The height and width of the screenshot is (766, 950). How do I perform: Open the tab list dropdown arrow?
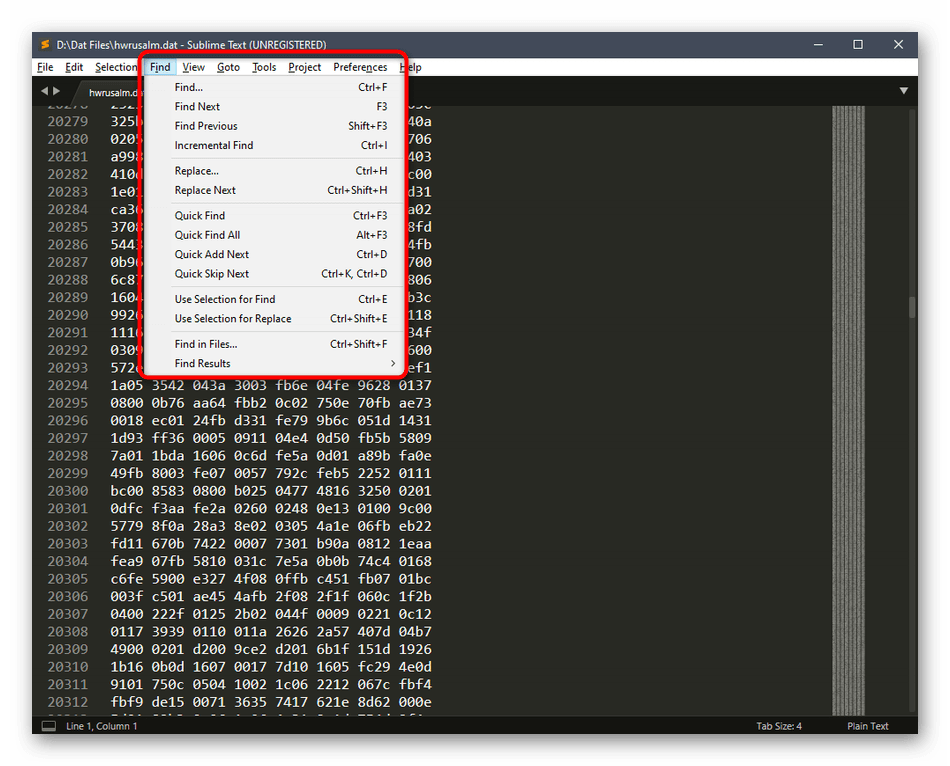(904, 91)
